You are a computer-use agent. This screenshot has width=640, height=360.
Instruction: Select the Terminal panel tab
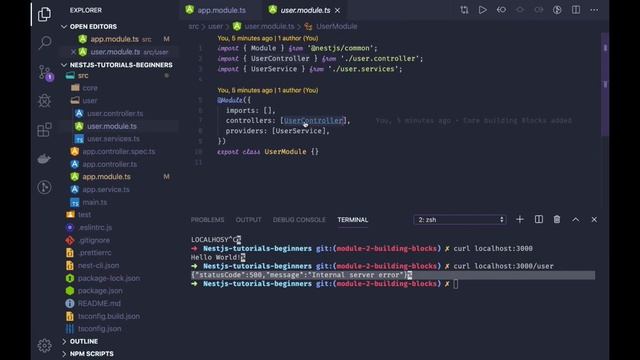point(353,220)
